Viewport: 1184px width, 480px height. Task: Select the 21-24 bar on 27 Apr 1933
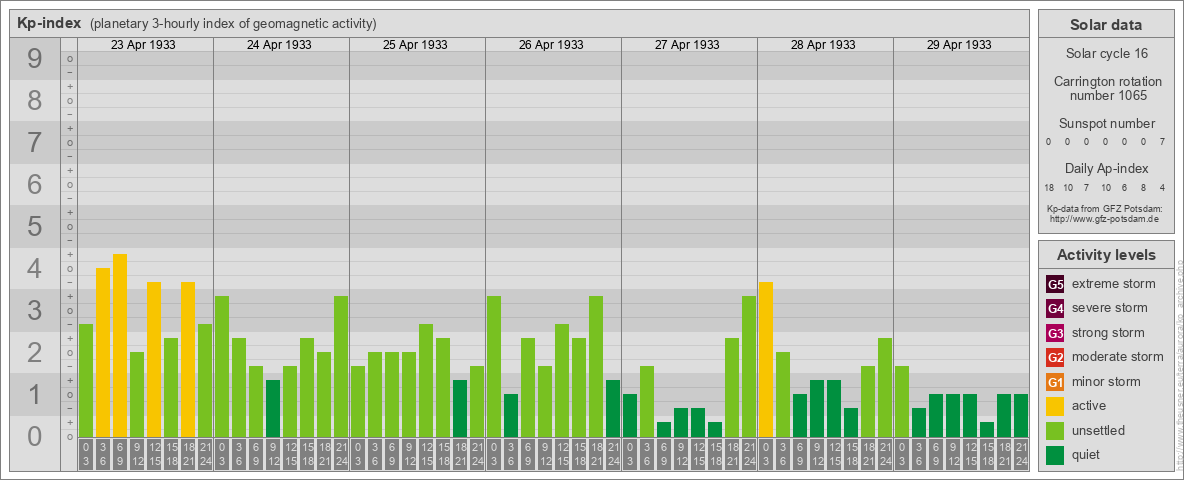pos(749,366)
